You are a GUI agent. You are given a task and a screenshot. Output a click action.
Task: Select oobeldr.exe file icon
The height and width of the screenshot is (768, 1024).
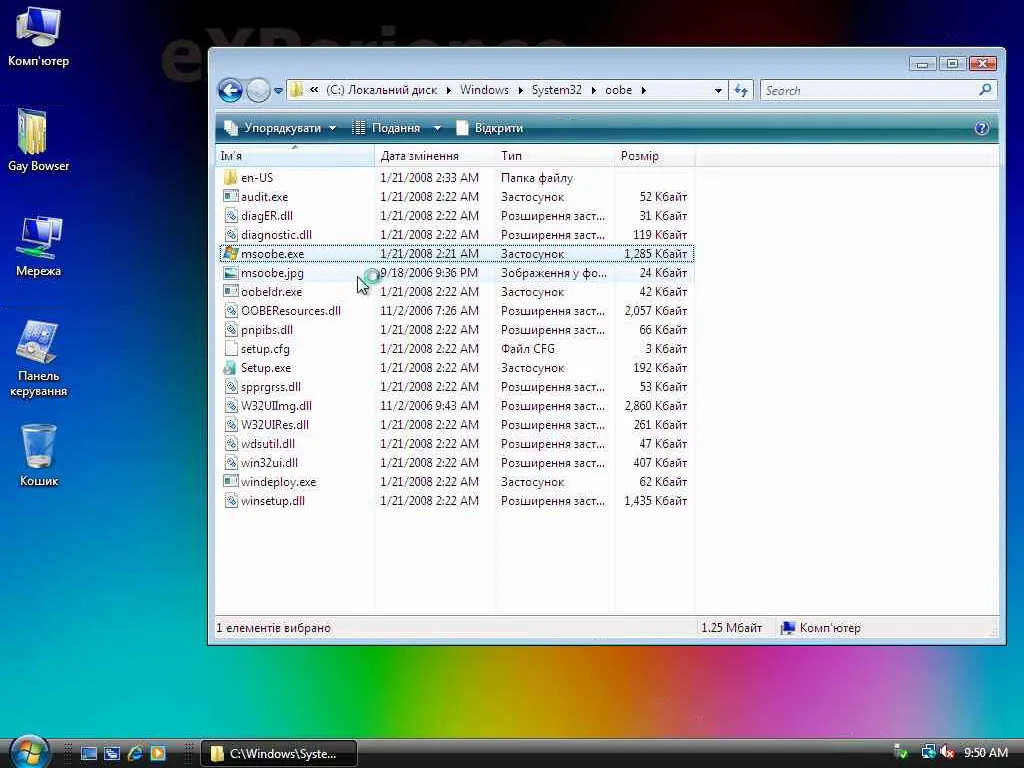[230, 292]
